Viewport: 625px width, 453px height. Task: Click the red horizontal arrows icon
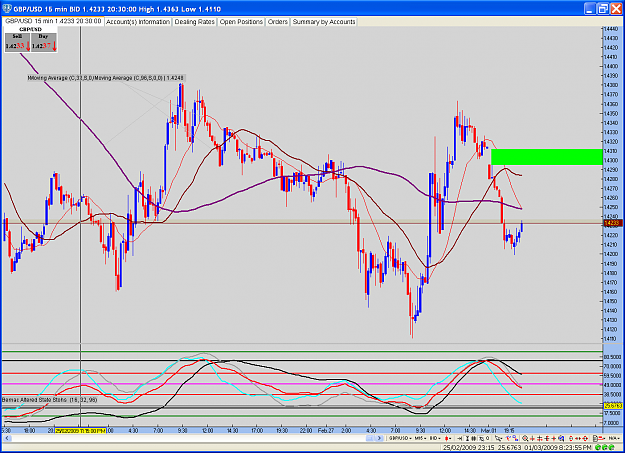578,438
